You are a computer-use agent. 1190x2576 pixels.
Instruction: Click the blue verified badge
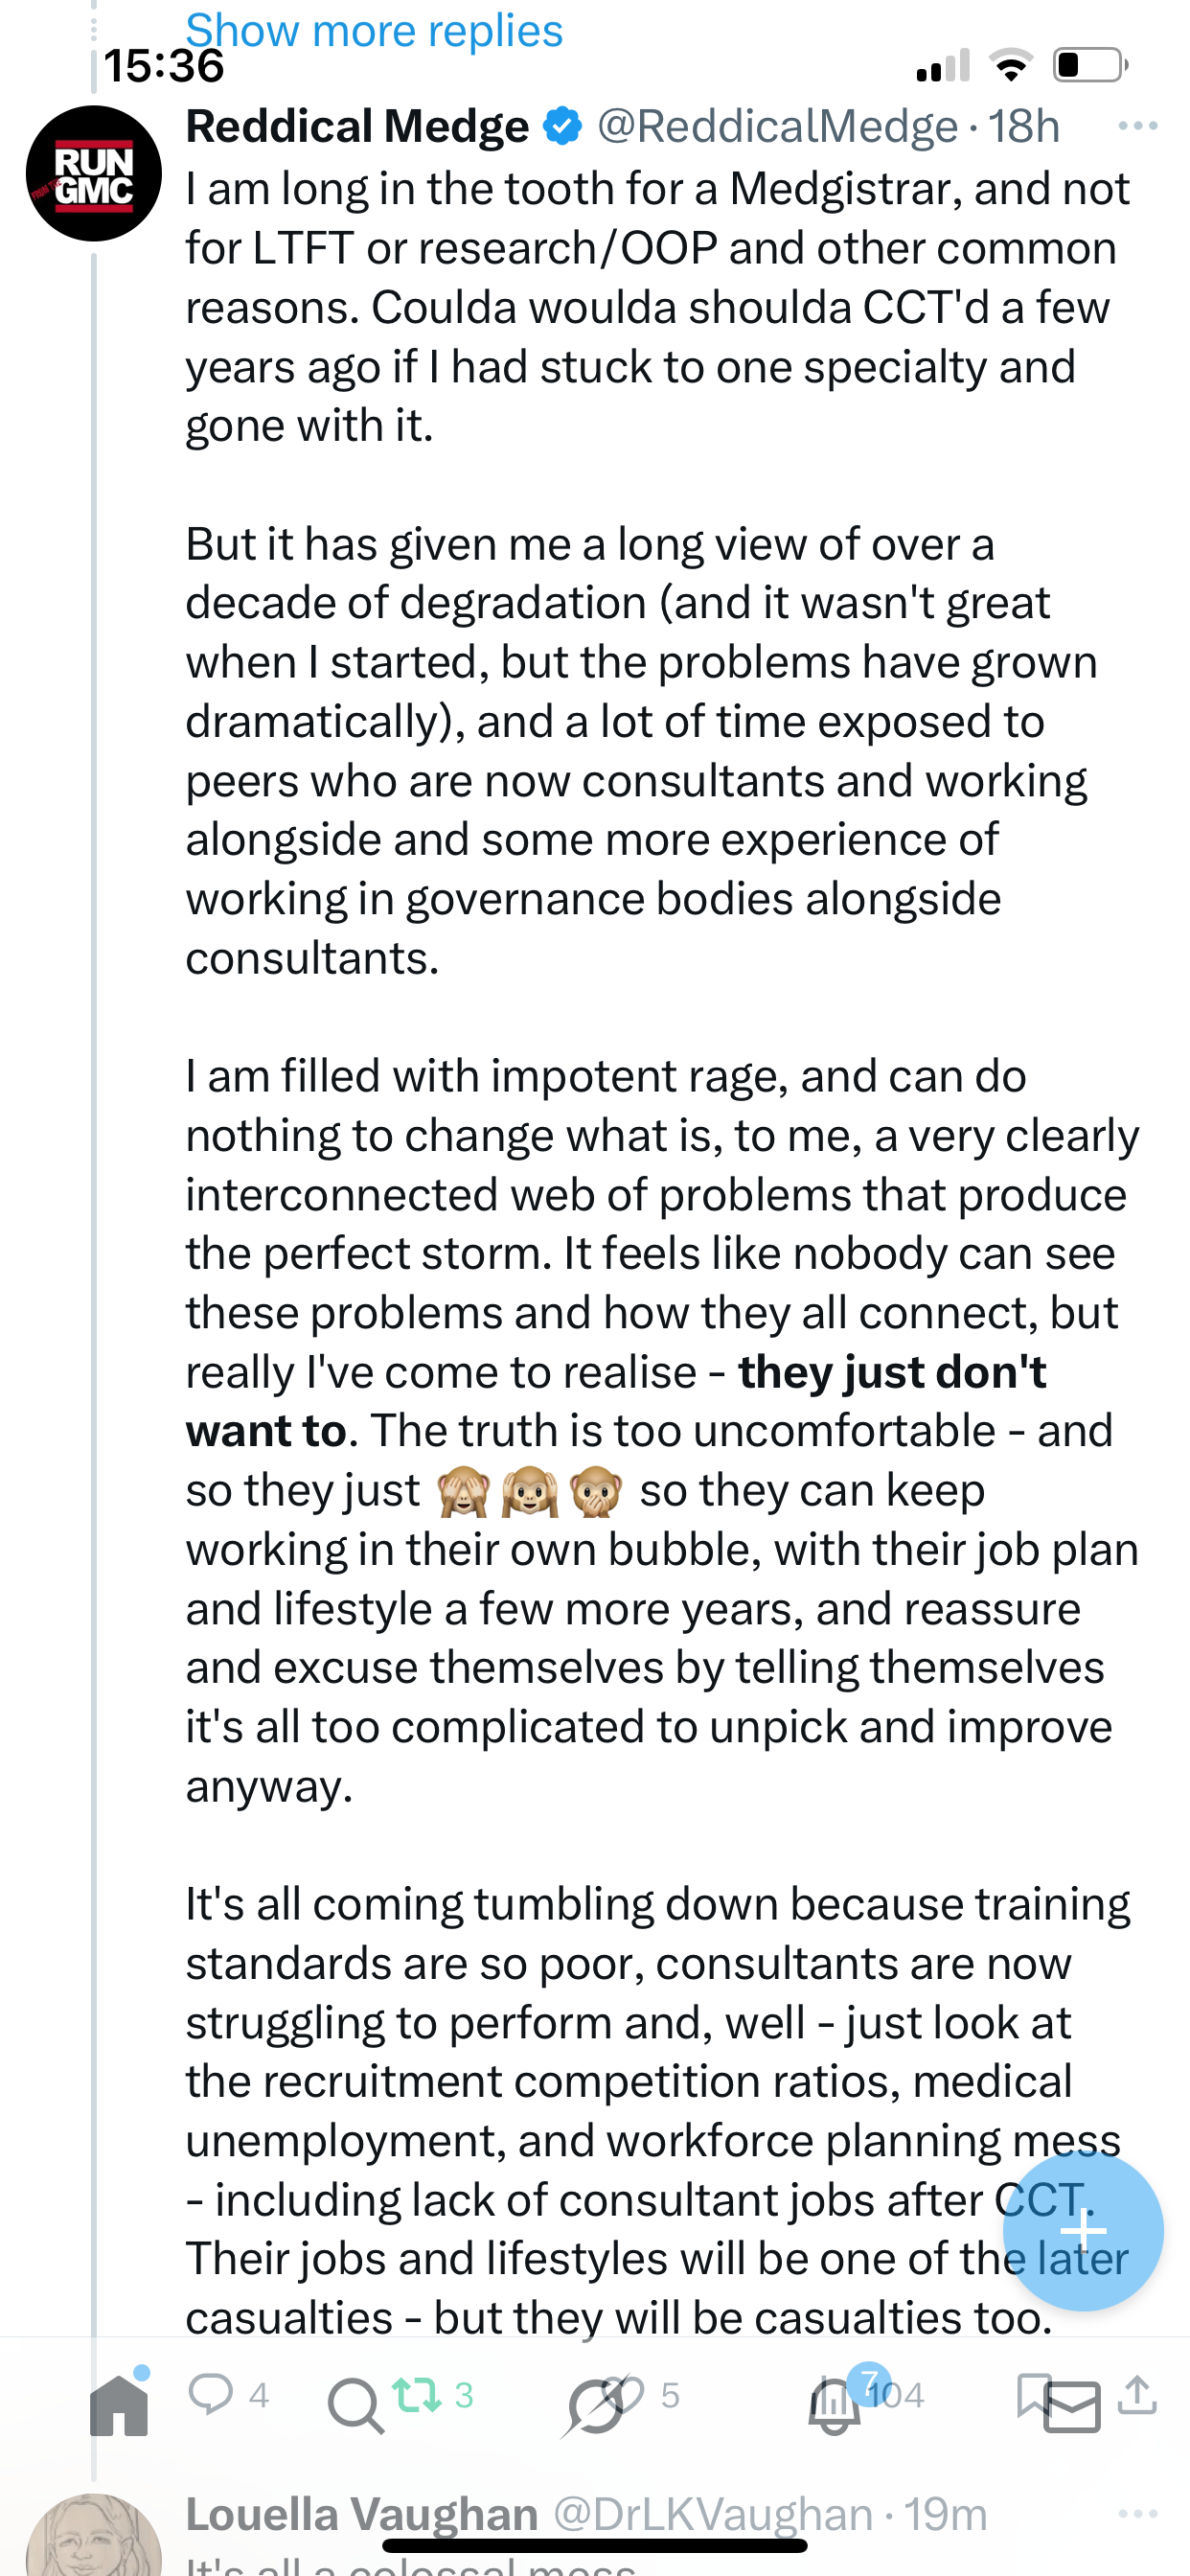[562, 127]
